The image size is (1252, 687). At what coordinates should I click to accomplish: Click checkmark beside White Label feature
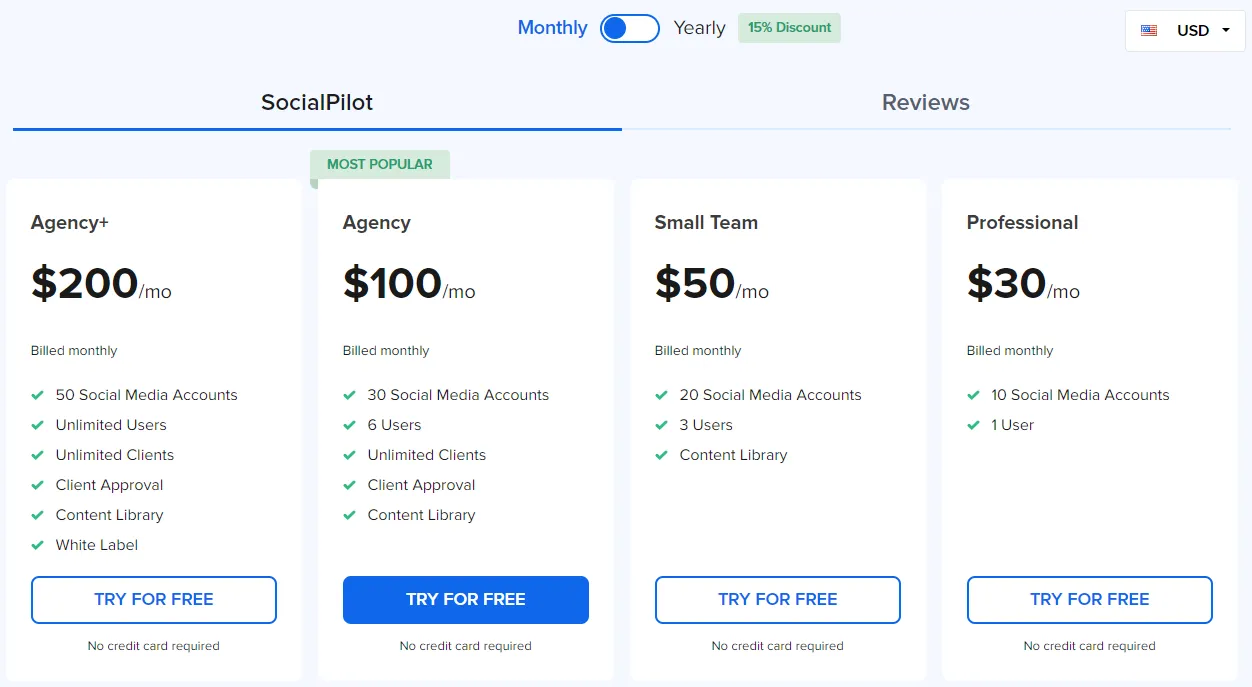point(37,545)
